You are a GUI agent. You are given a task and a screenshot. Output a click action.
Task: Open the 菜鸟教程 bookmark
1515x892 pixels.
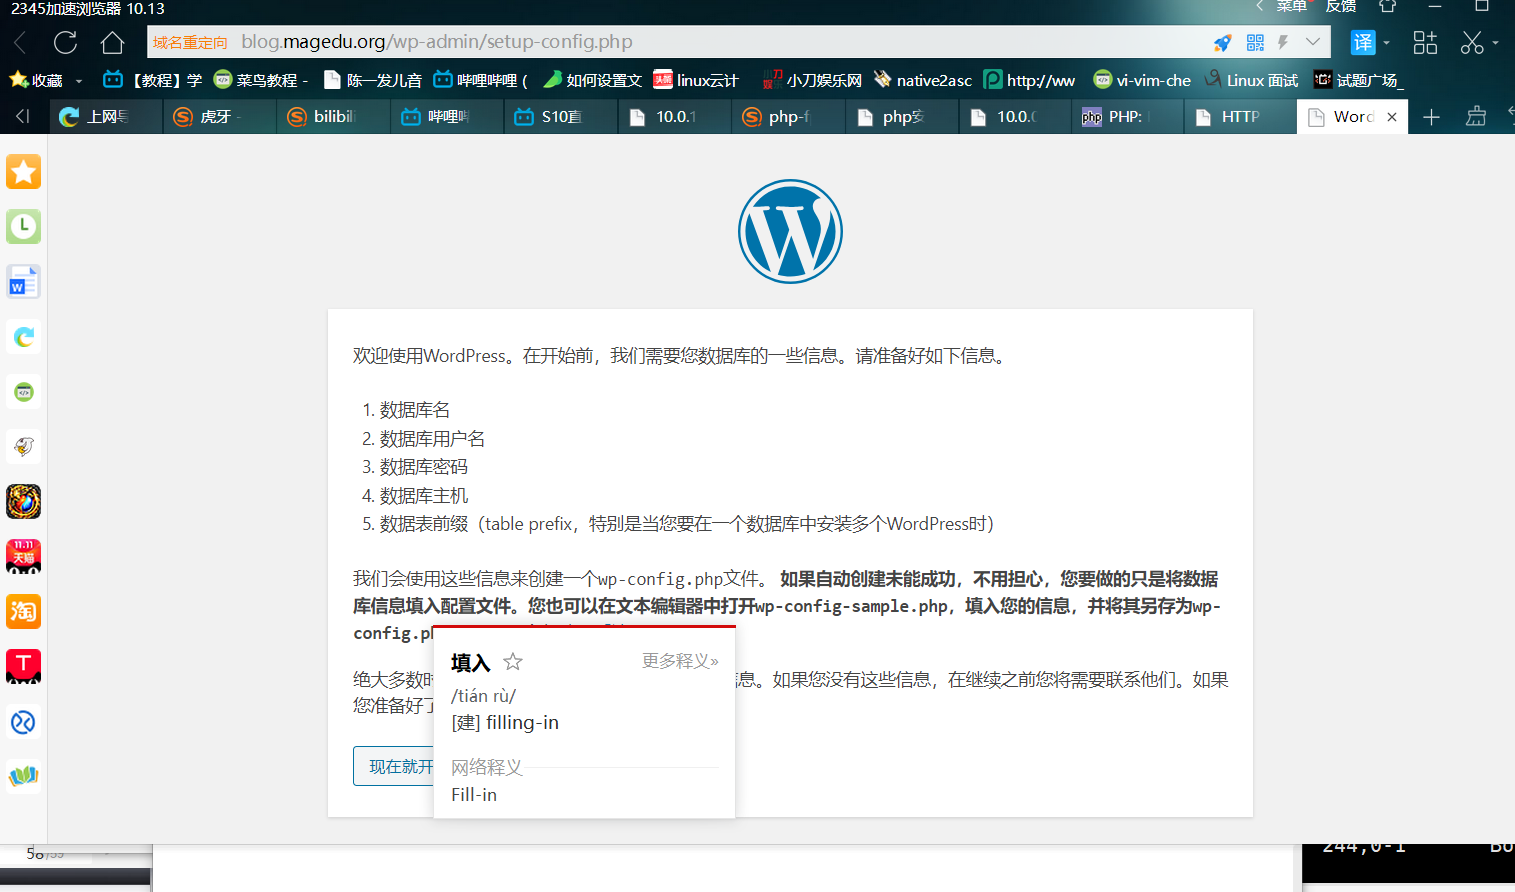(x=261, y=80)
